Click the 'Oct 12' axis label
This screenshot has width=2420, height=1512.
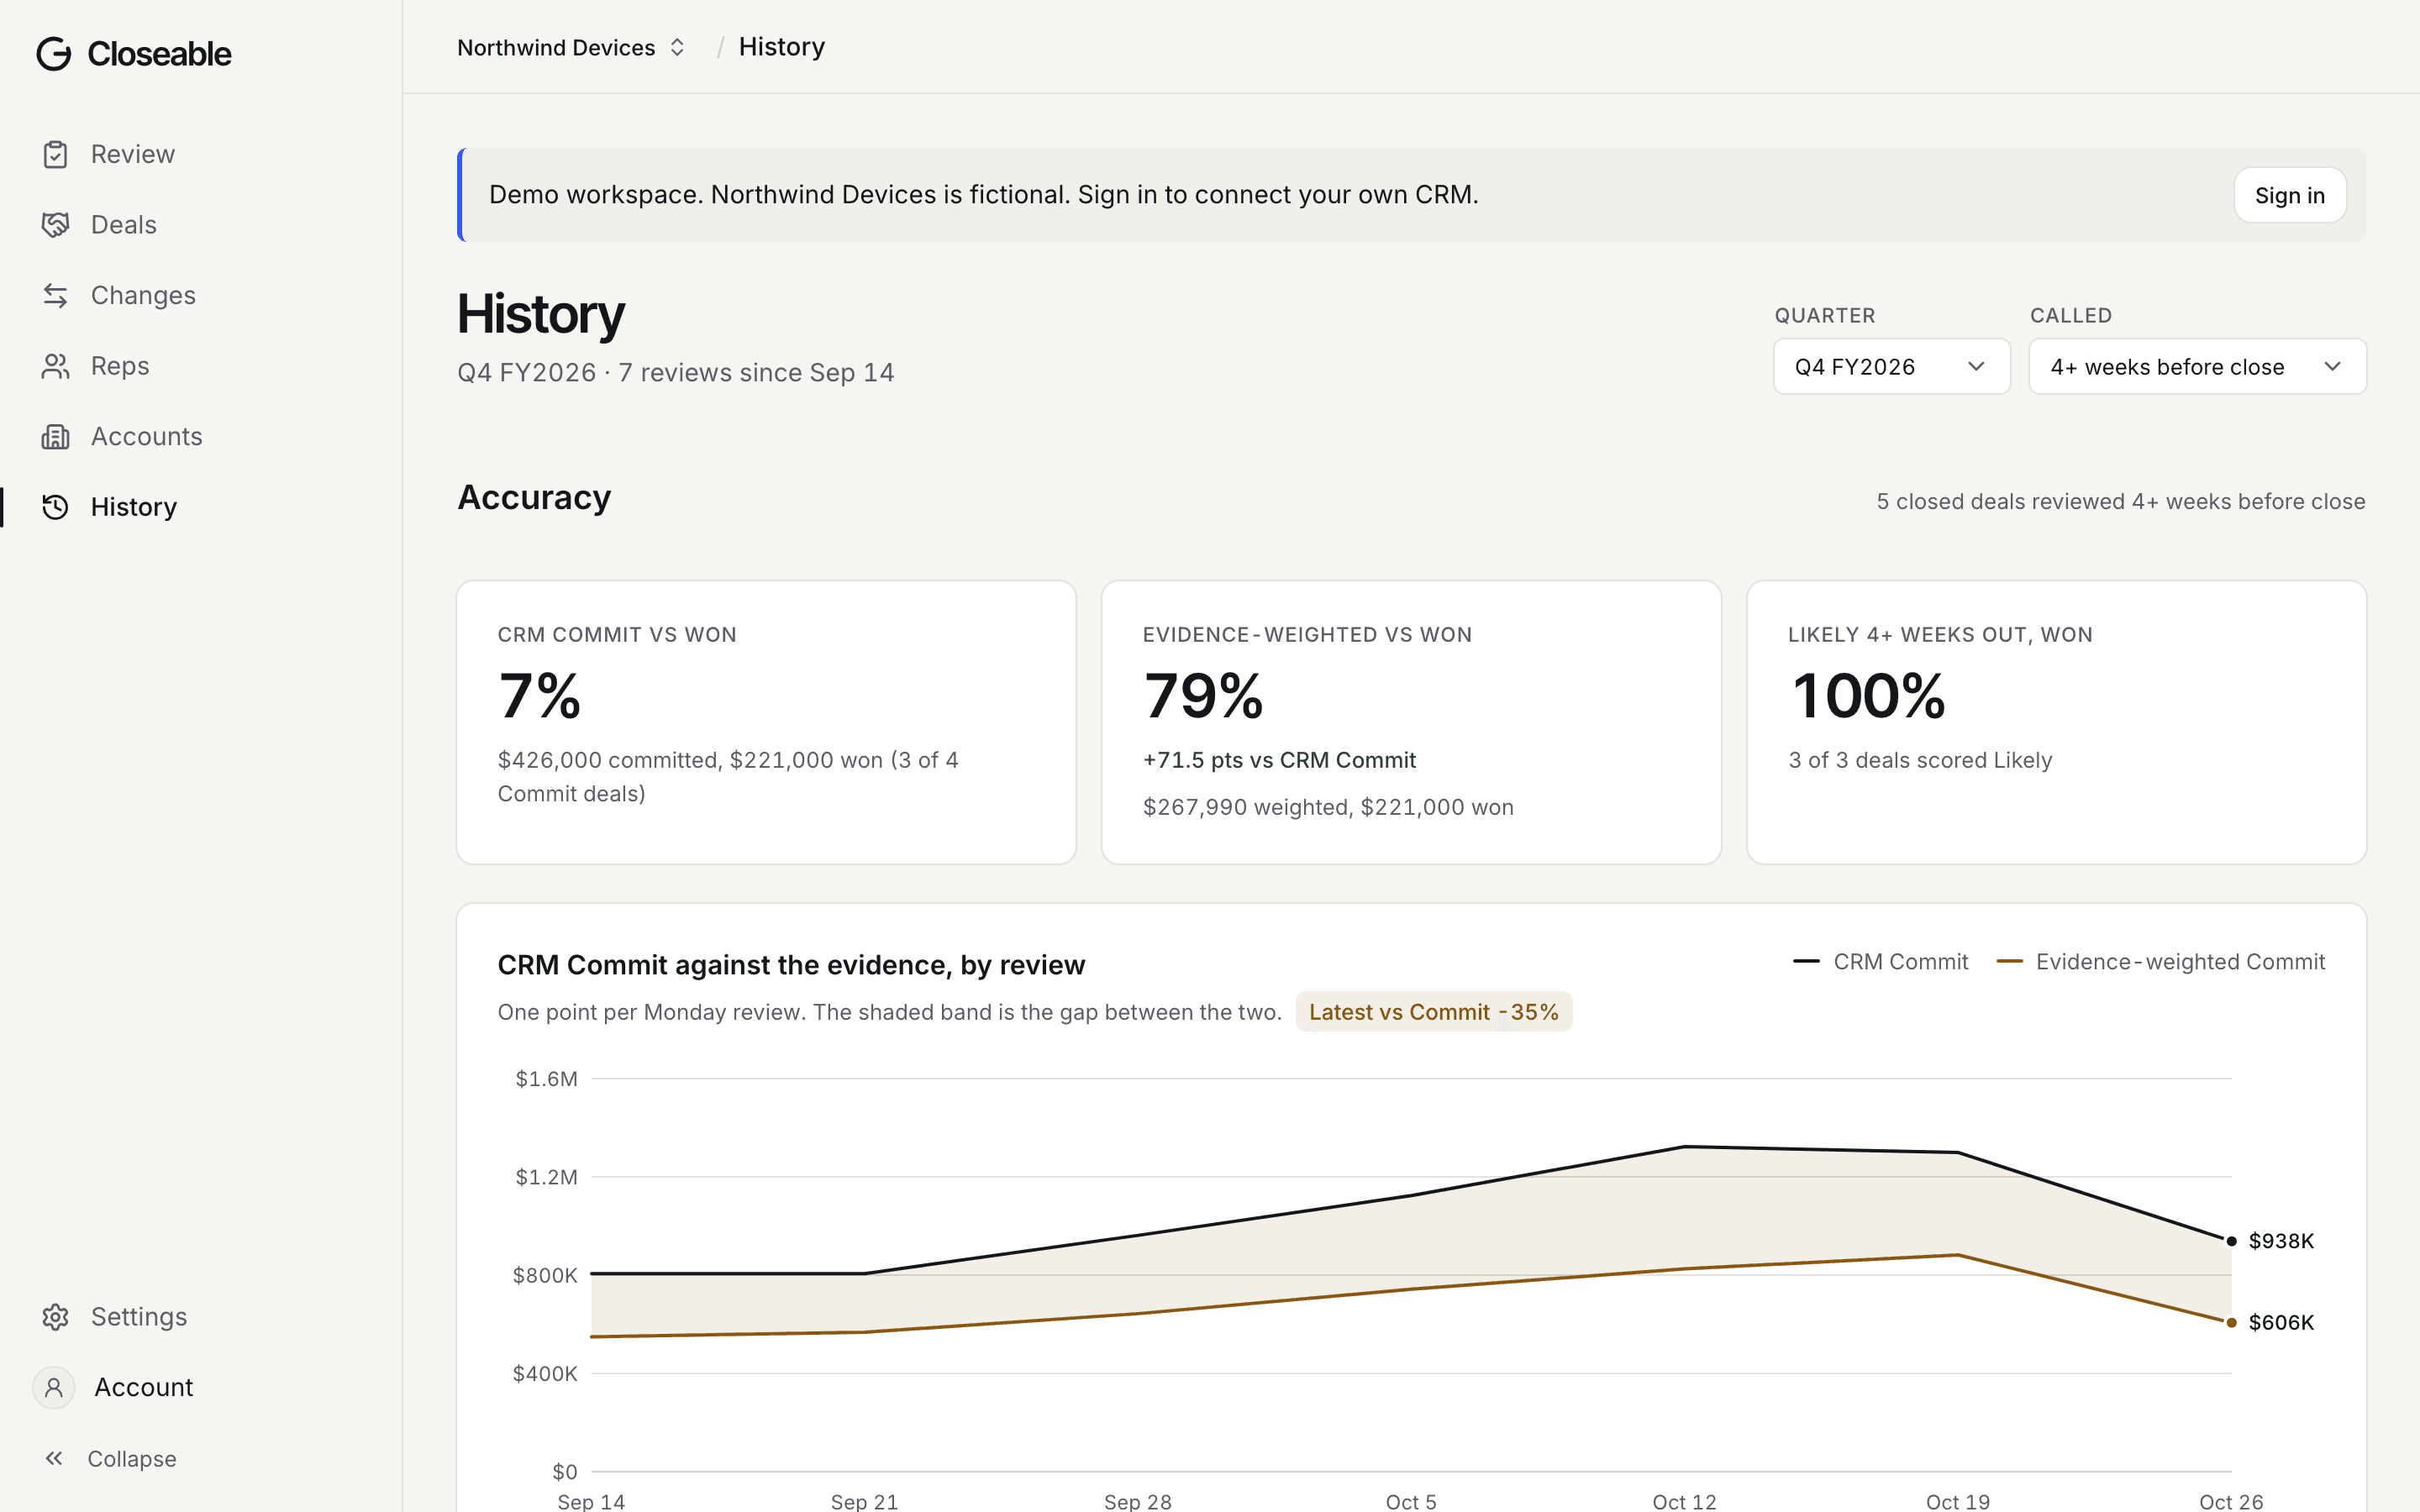1684,1501
